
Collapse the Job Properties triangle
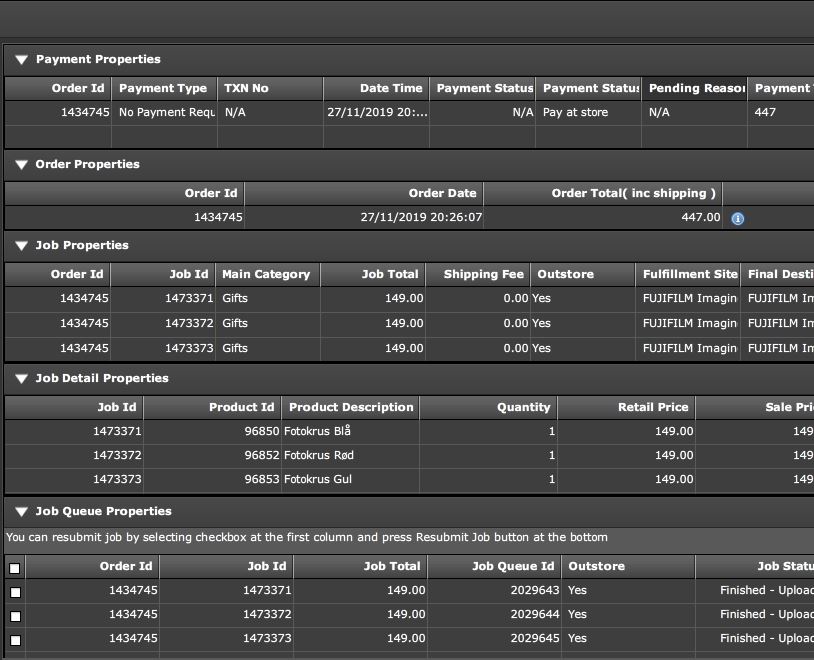22,246
